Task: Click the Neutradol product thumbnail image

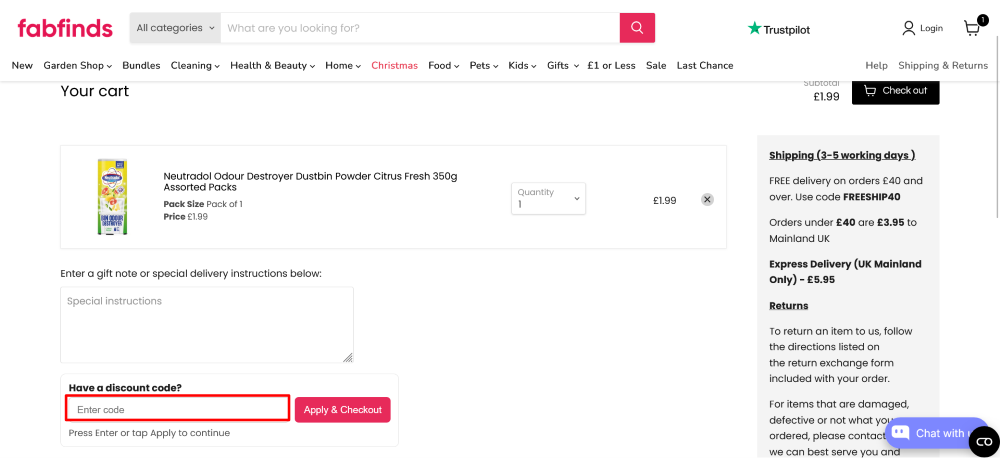Action: click(112, 196)
